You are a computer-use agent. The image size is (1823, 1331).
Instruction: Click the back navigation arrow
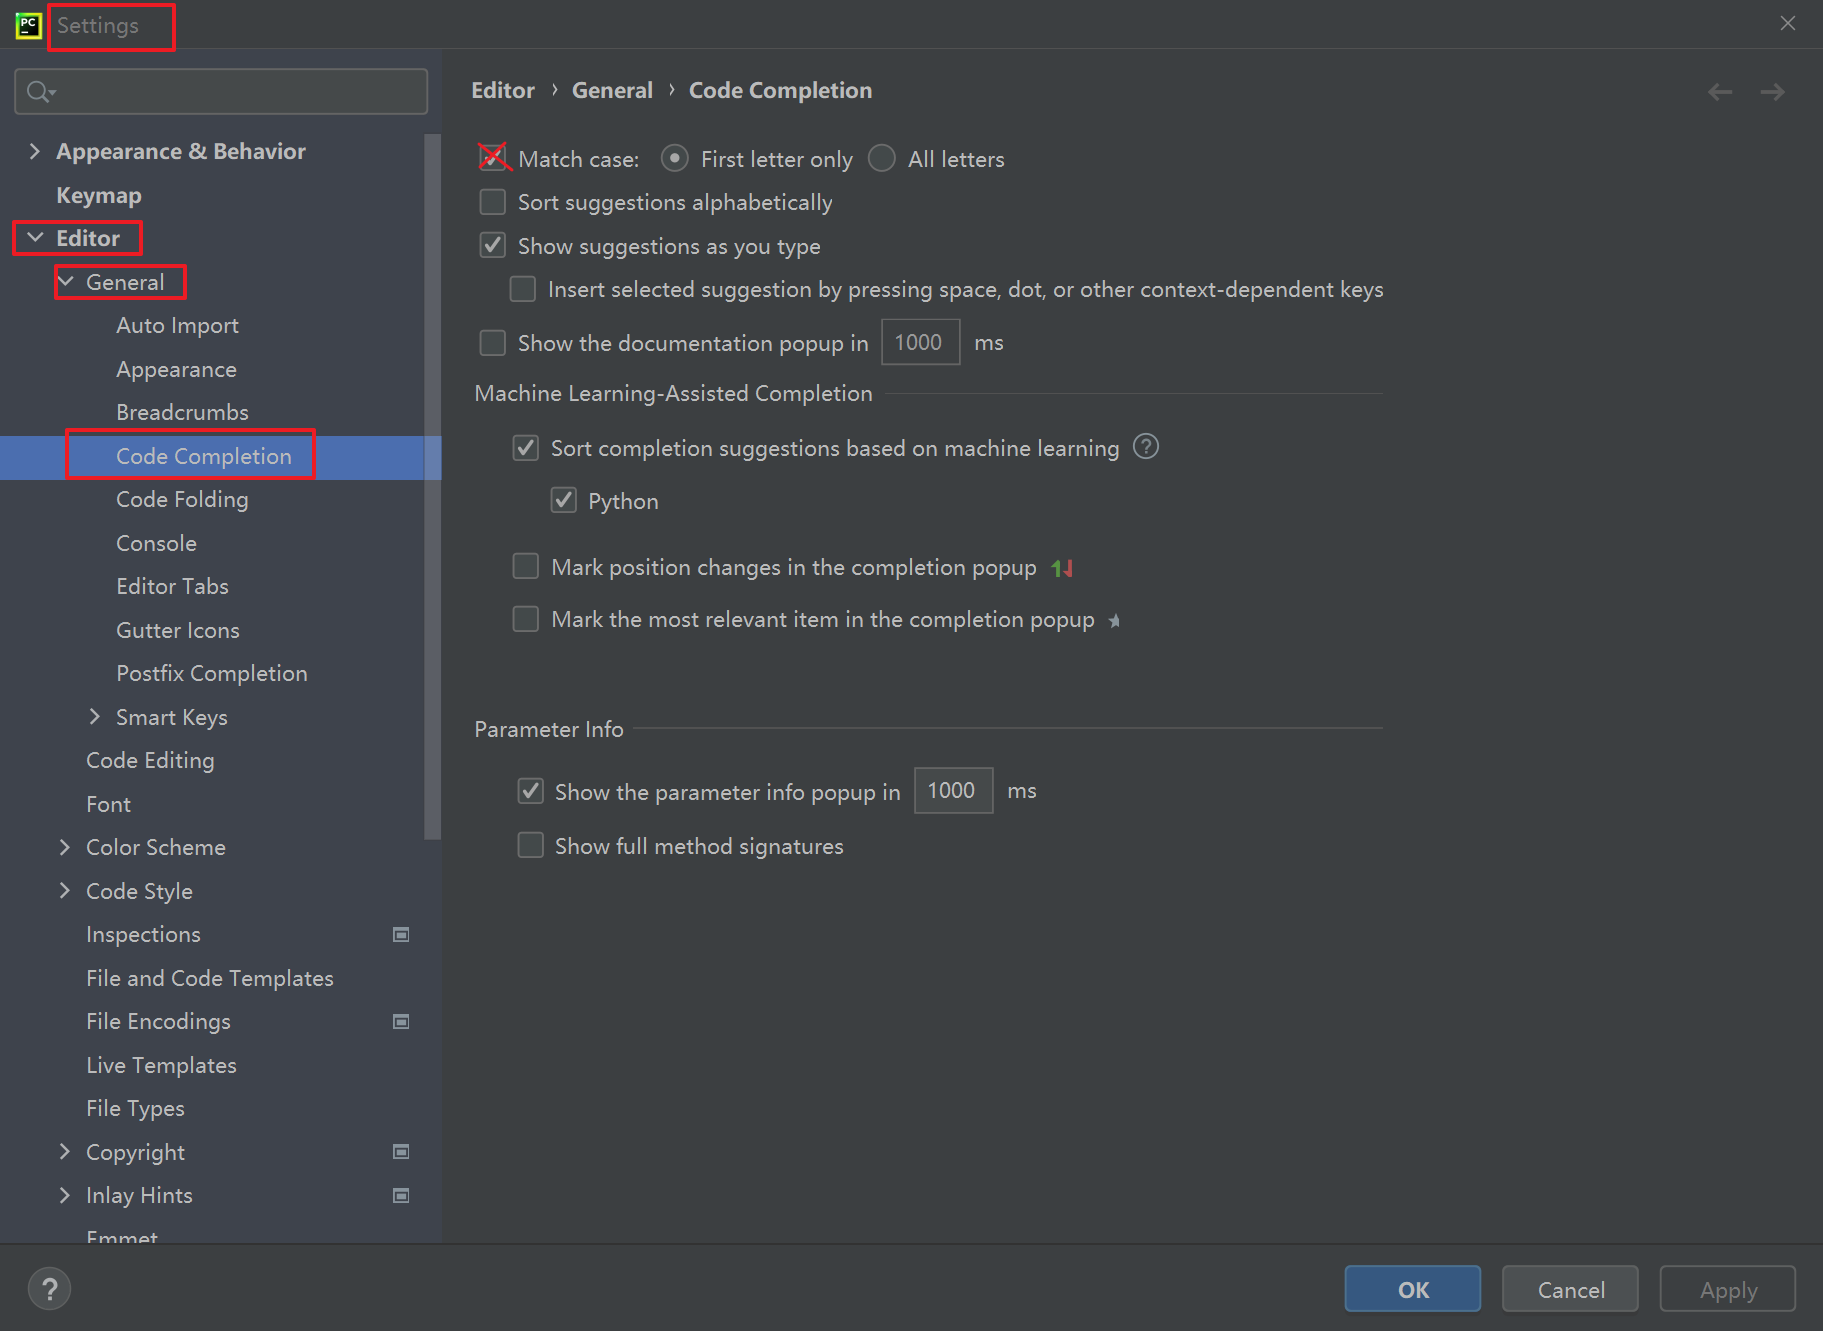(1720, 92)
